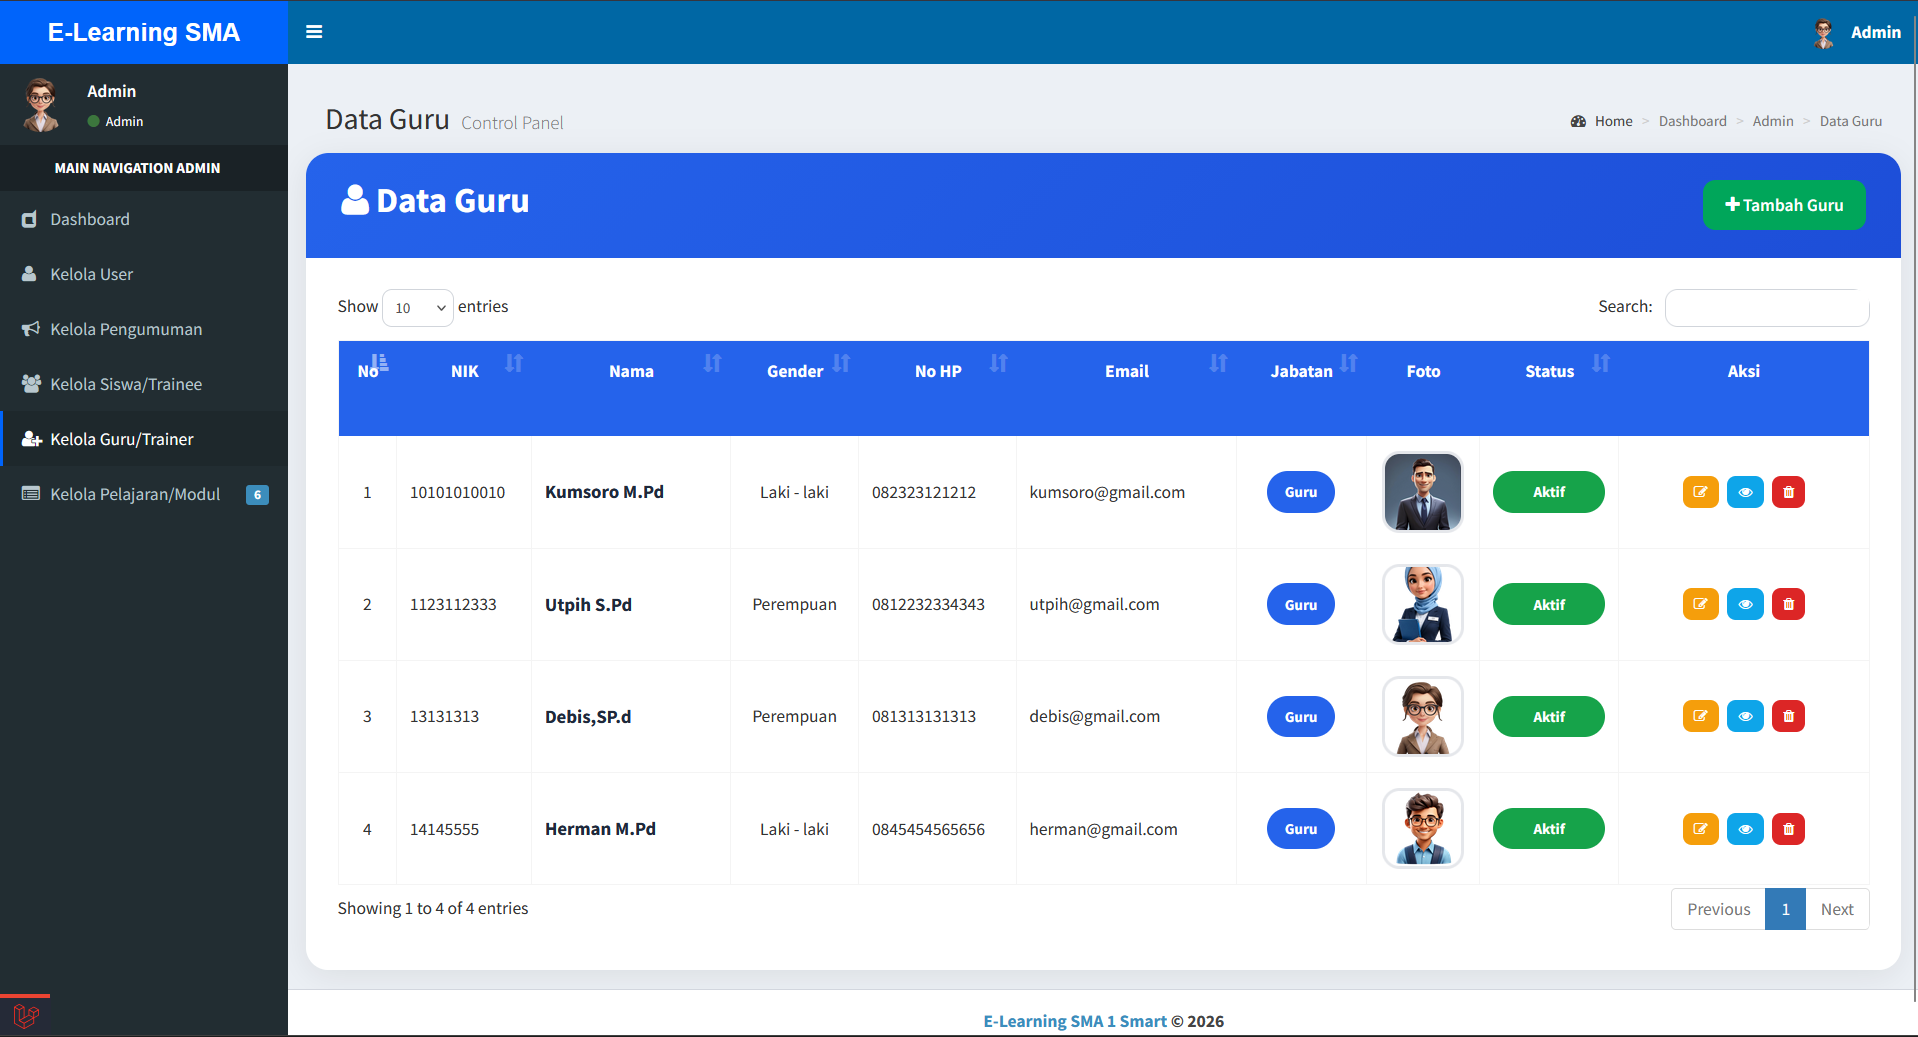Open Kelola User menu item

pos(144,274)
